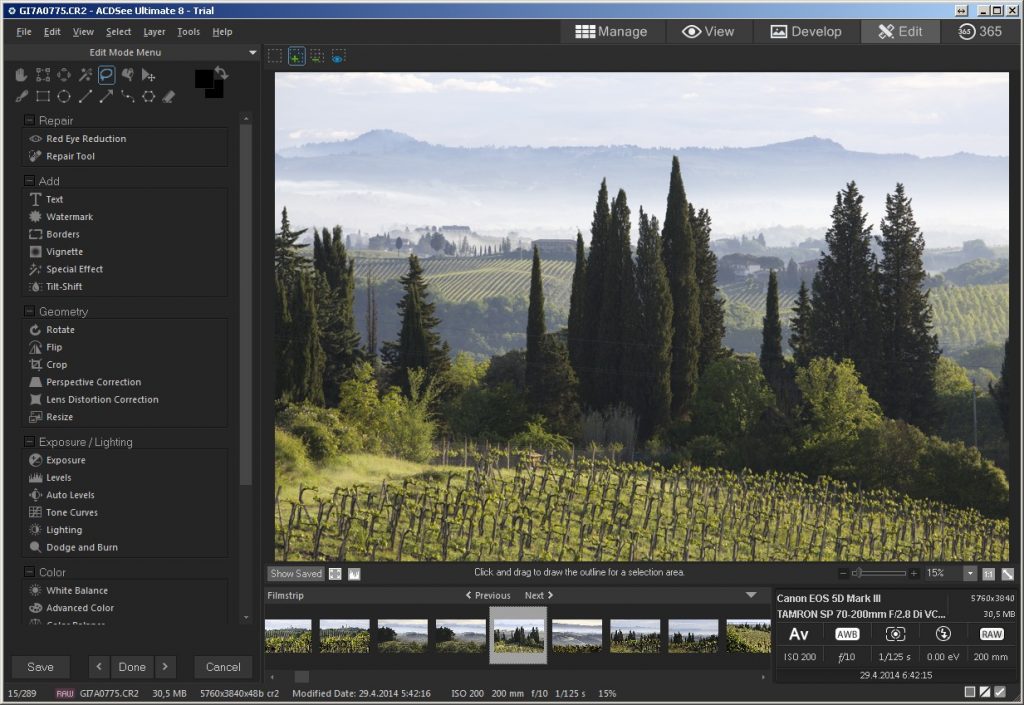Image resolution: width=1024 pixels, height=705 pixels.
Task: Click Next in the filmstrip
Action: [x=536, y=595]
